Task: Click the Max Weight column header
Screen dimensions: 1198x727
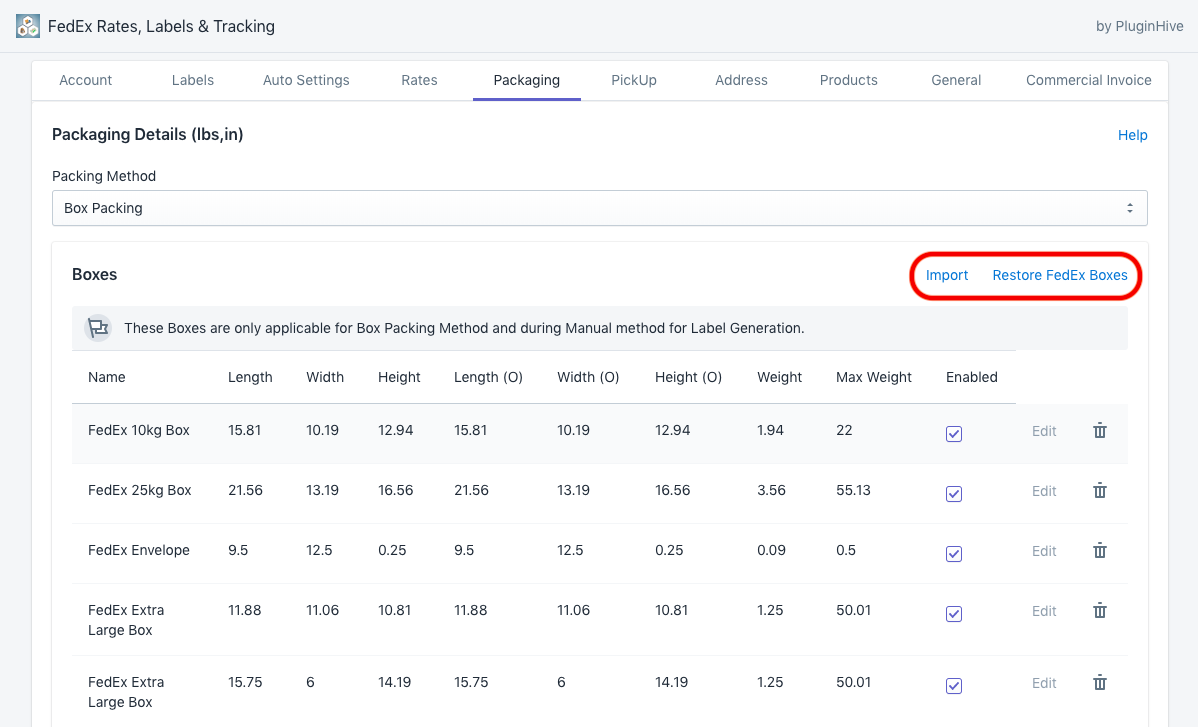Action: tap(874, 377)
